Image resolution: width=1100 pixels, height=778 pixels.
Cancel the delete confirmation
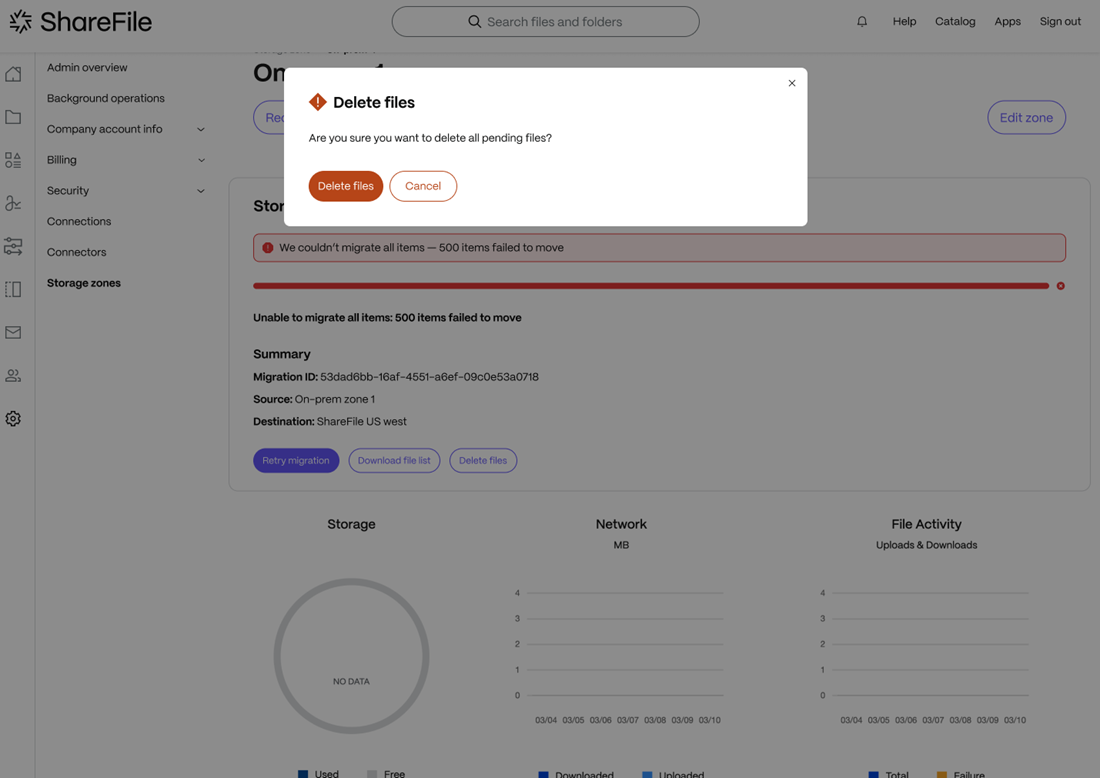coord(423,186)
